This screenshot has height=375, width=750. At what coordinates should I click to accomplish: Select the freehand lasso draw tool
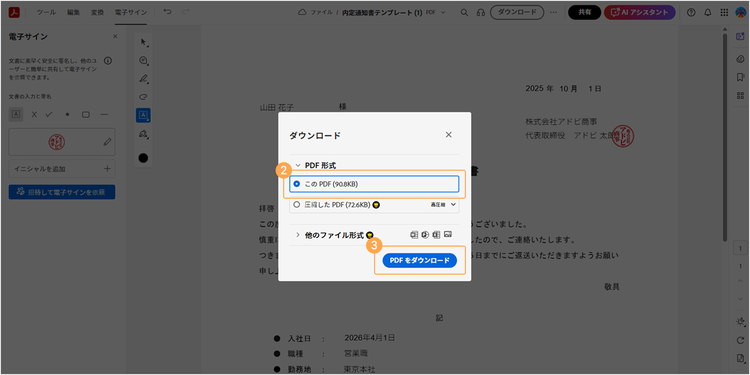pyautogui.click(x=143, y=97)
